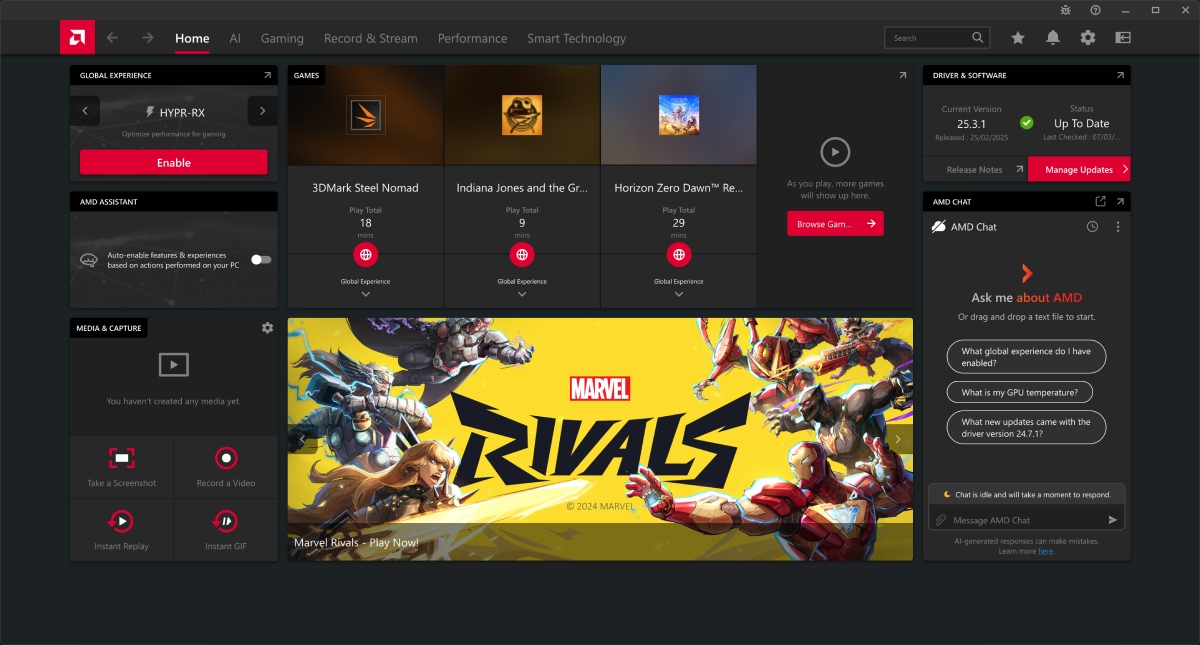Viewport: 1200px width, 645px height.
Task: Open Media & Capture settings gear
Action: pos(267,328)
